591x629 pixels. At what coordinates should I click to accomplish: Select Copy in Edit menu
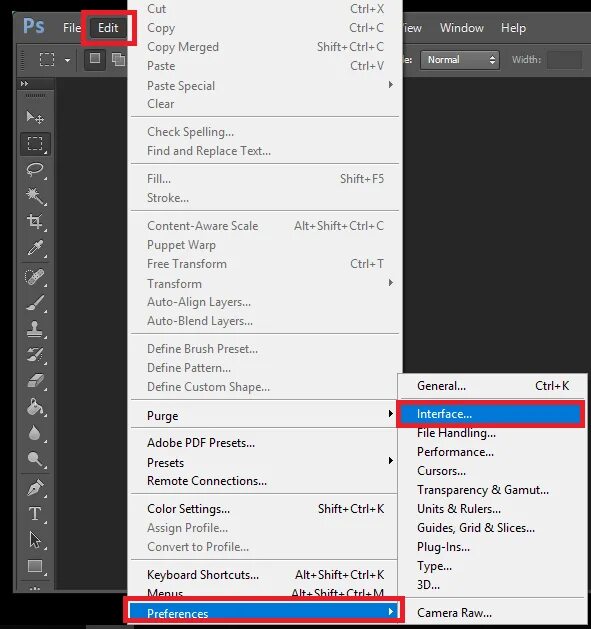coord(265,28)
